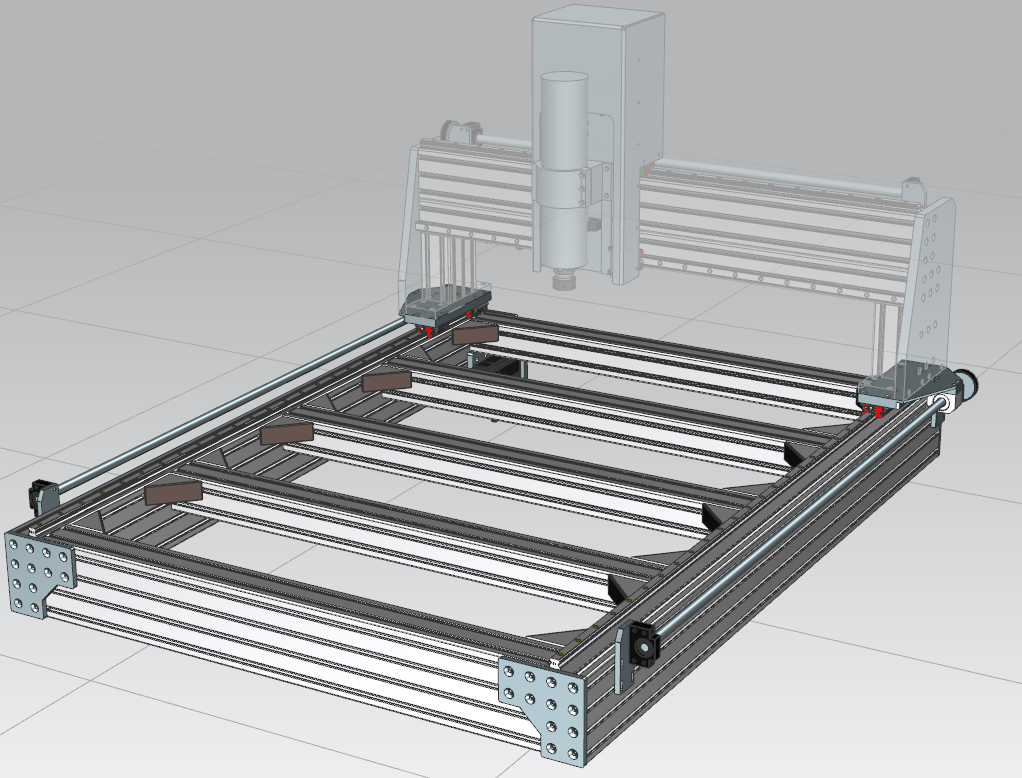The image size is (1022, 778).
Task: Select the stepper motor at rear right
Action: pyautogui.click(x=965, y=385)
